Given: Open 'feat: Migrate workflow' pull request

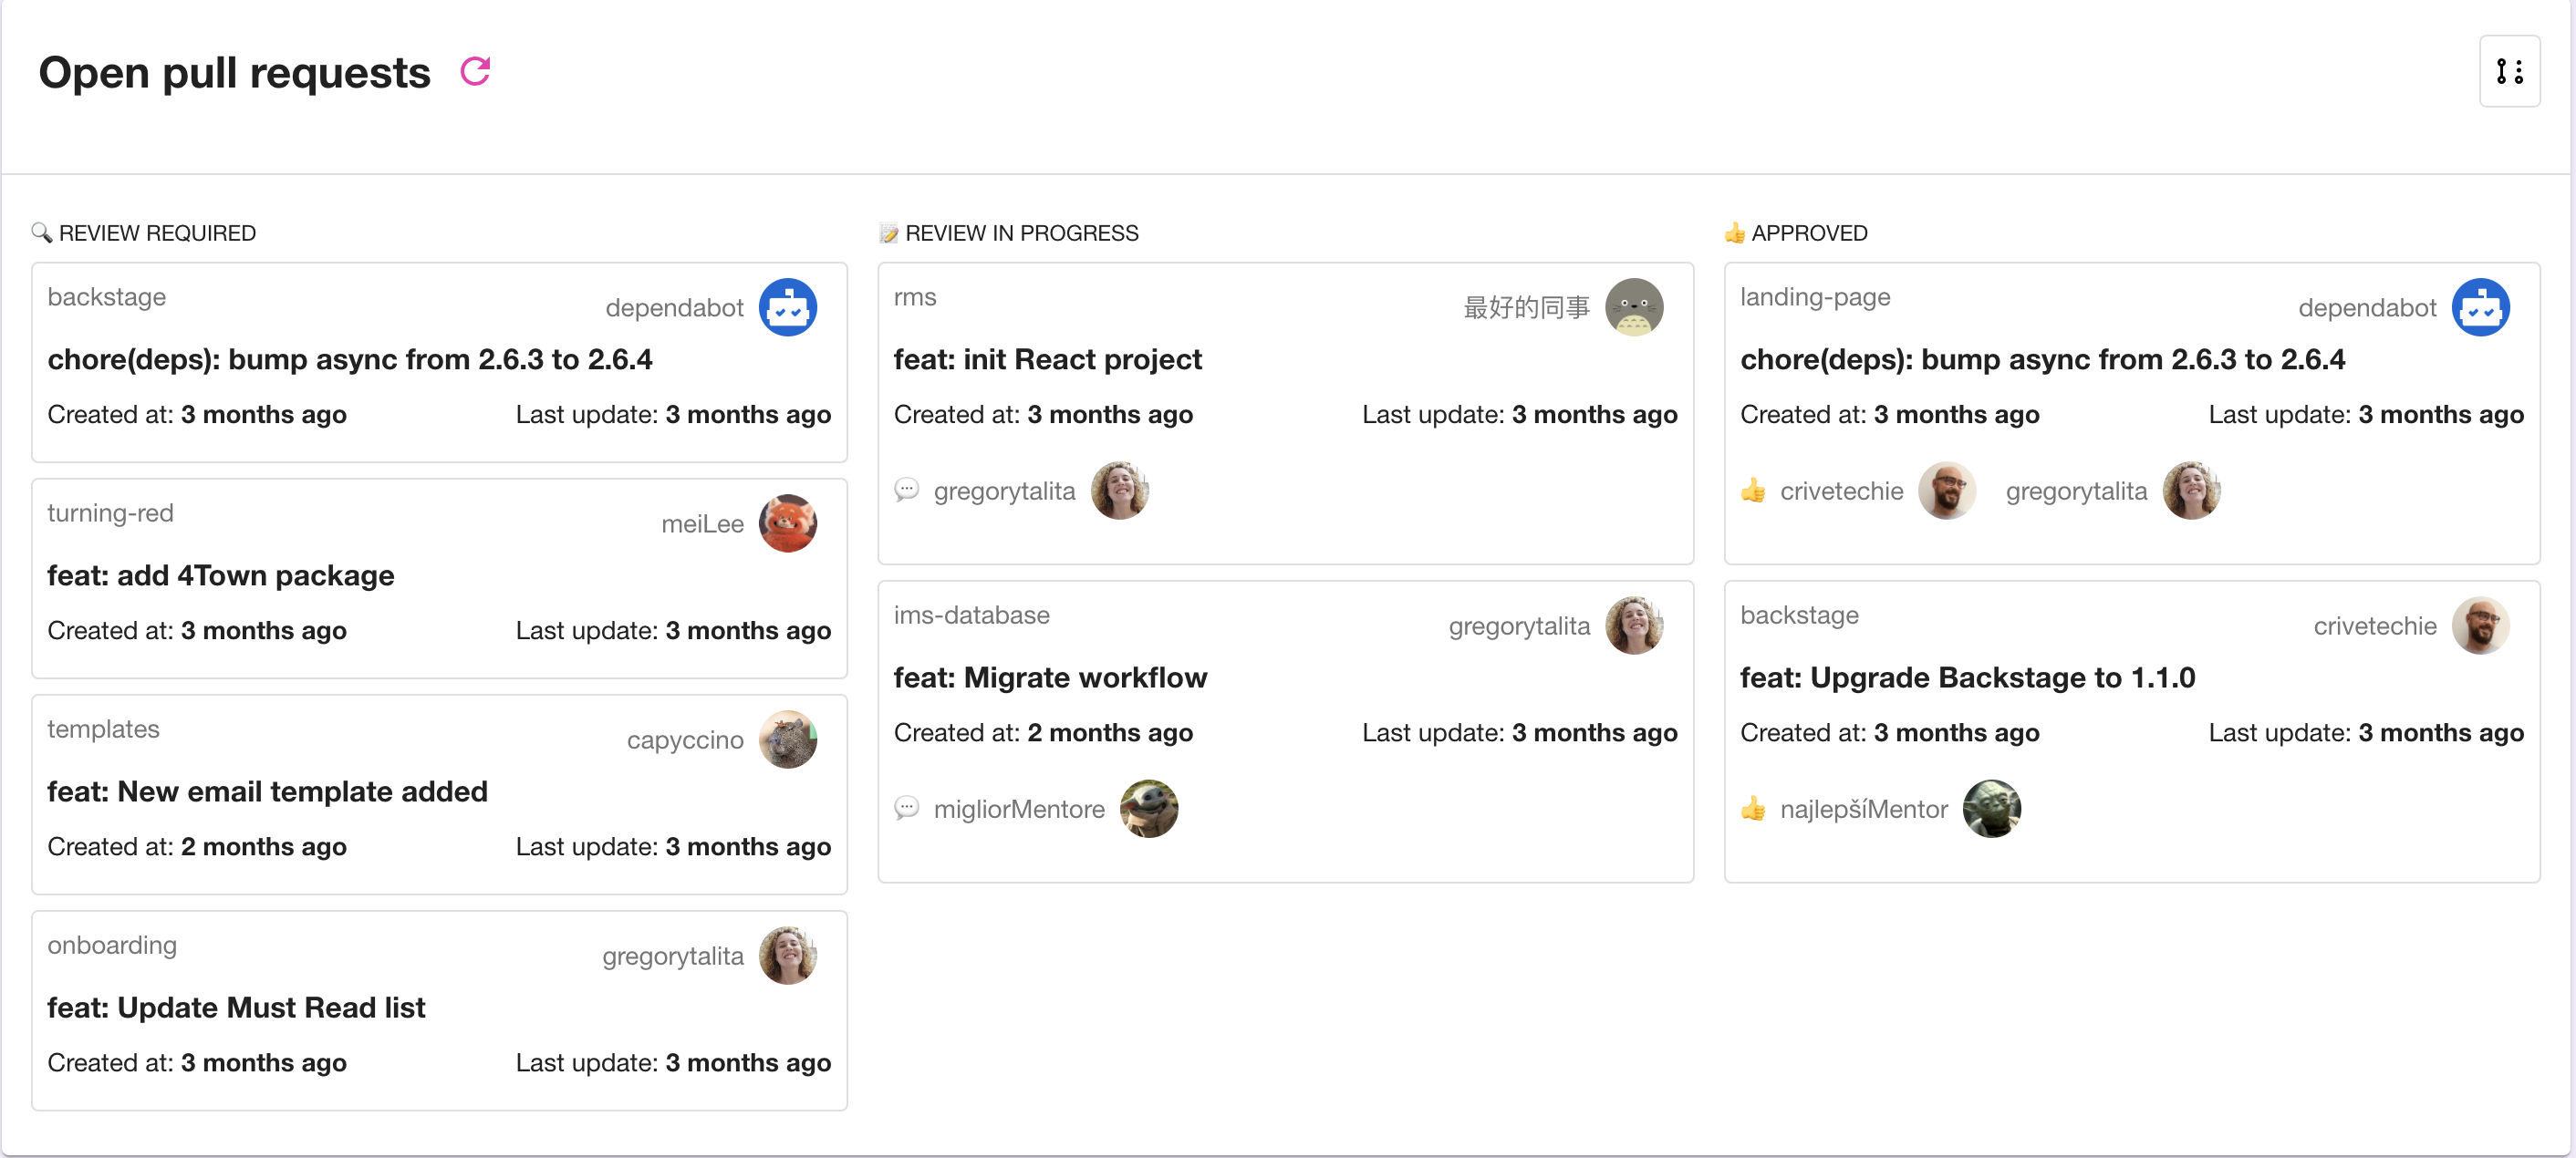Looking at the screenshot, I should point(1050,677).
